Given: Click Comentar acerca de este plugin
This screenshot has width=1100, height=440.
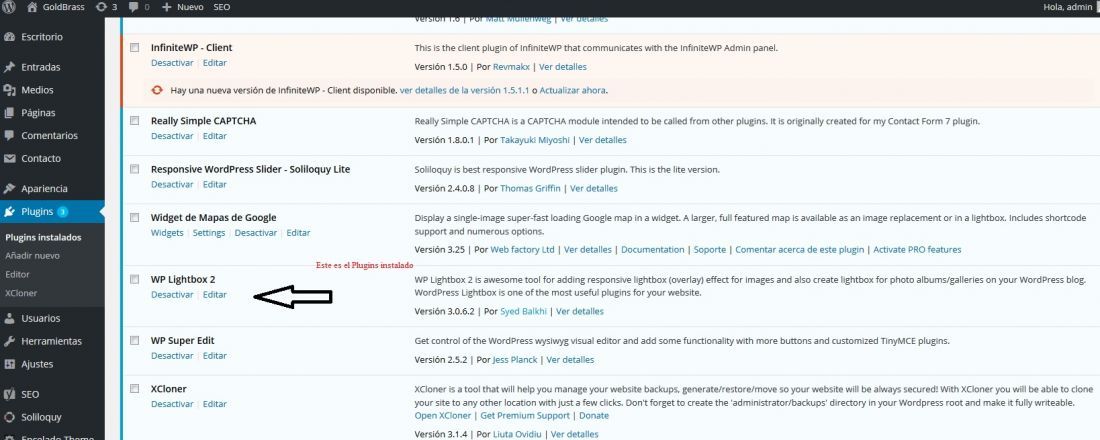Looking at the screenshot, I should click(800, 249).
